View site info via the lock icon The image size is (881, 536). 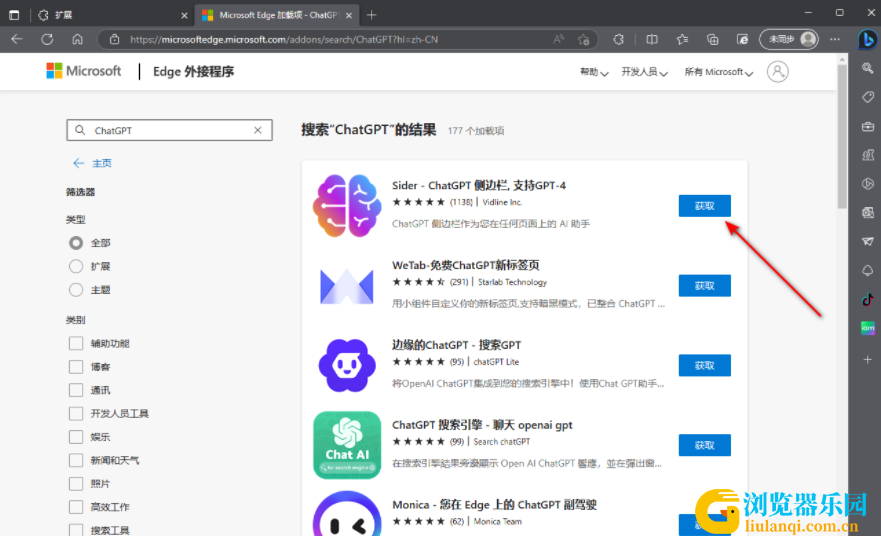(x=115, y=39)
